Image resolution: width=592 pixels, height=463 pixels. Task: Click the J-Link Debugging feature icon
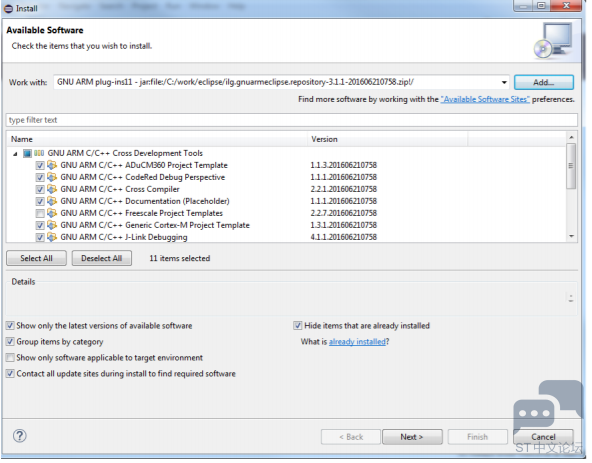(52, 237)
